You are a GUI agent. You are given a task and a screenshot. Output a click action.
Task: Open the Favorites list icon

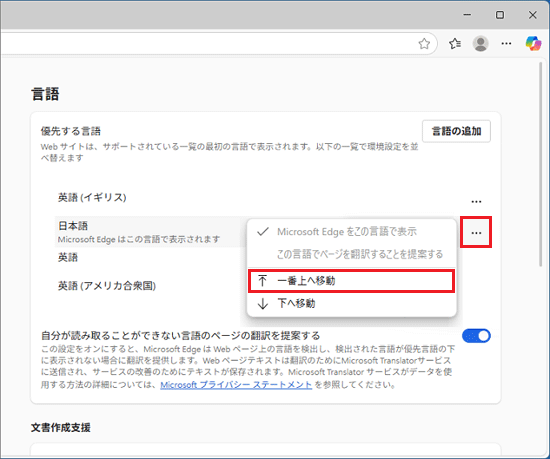pos(455,43)
